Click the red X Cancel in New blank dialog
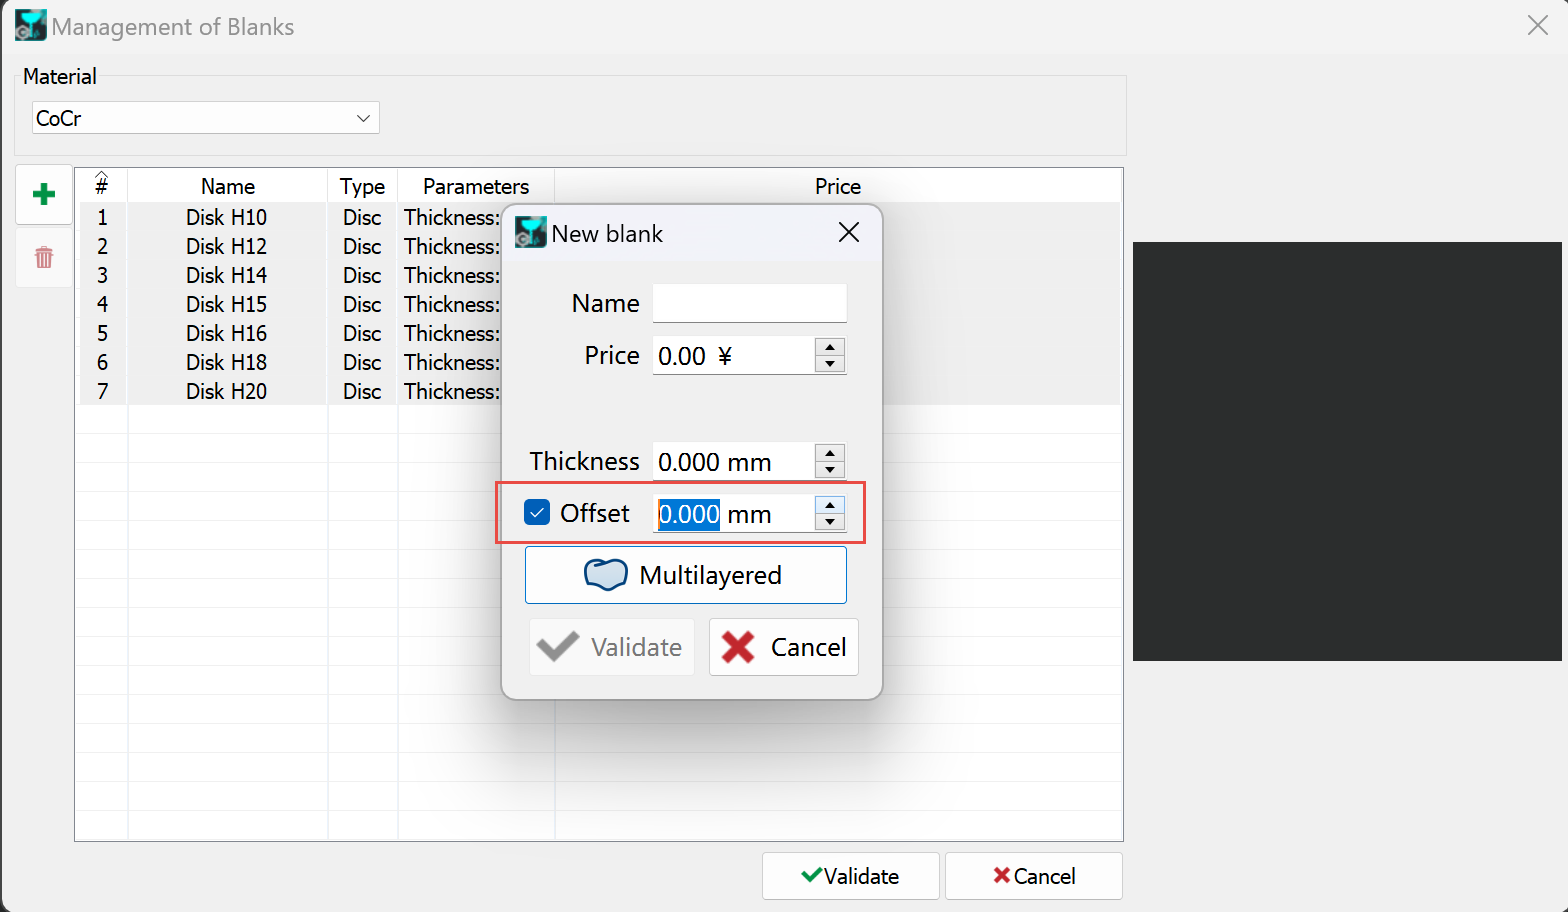 click(x=784, y=647)
